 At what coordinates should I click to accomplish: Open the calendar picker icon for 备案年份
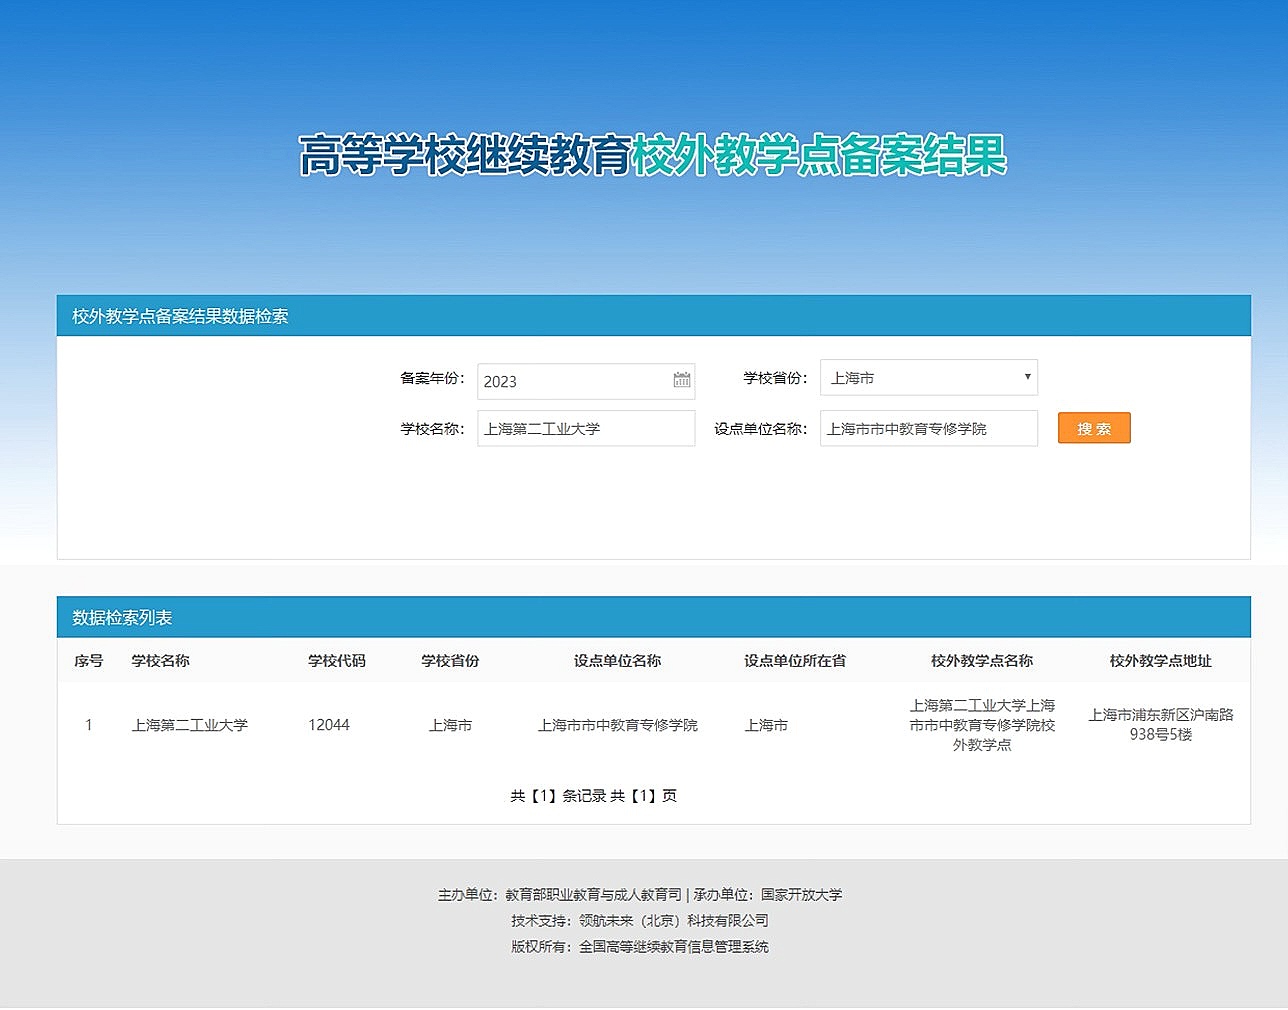(682, 380)
